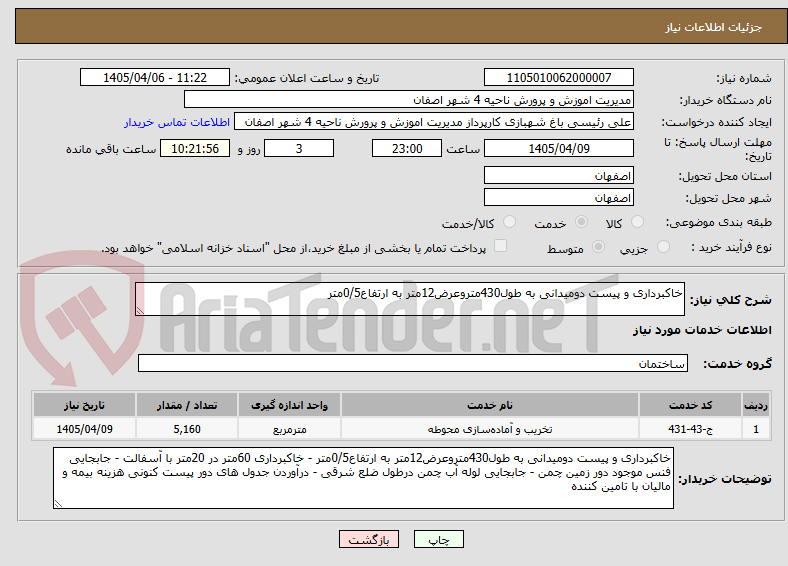Grab the resize handle of توضیحات خریدار box
The width and height of the screenshot is (788, 566).
pyautogui.click(x=58, y=503)
